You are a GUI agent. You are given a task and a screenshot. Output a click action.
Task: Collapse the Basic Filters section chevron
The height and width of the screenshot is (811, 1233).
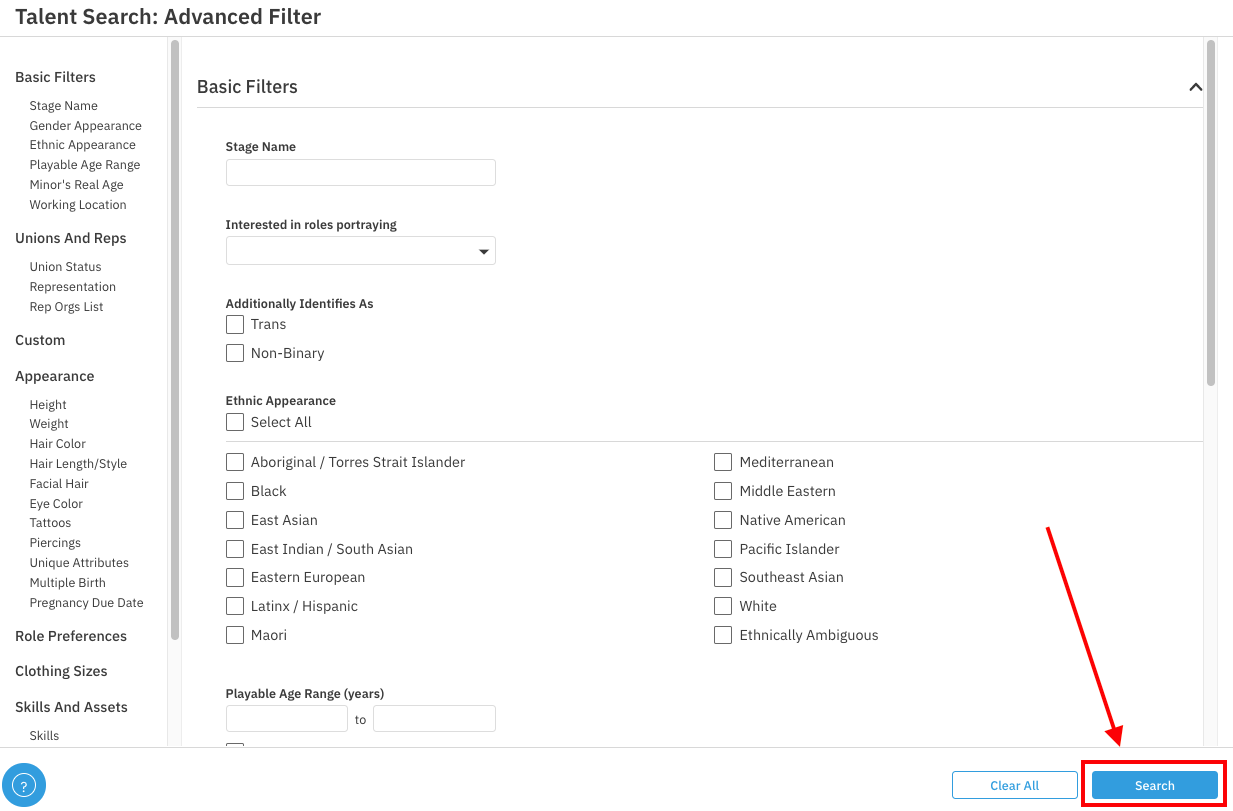point(1195,87)
